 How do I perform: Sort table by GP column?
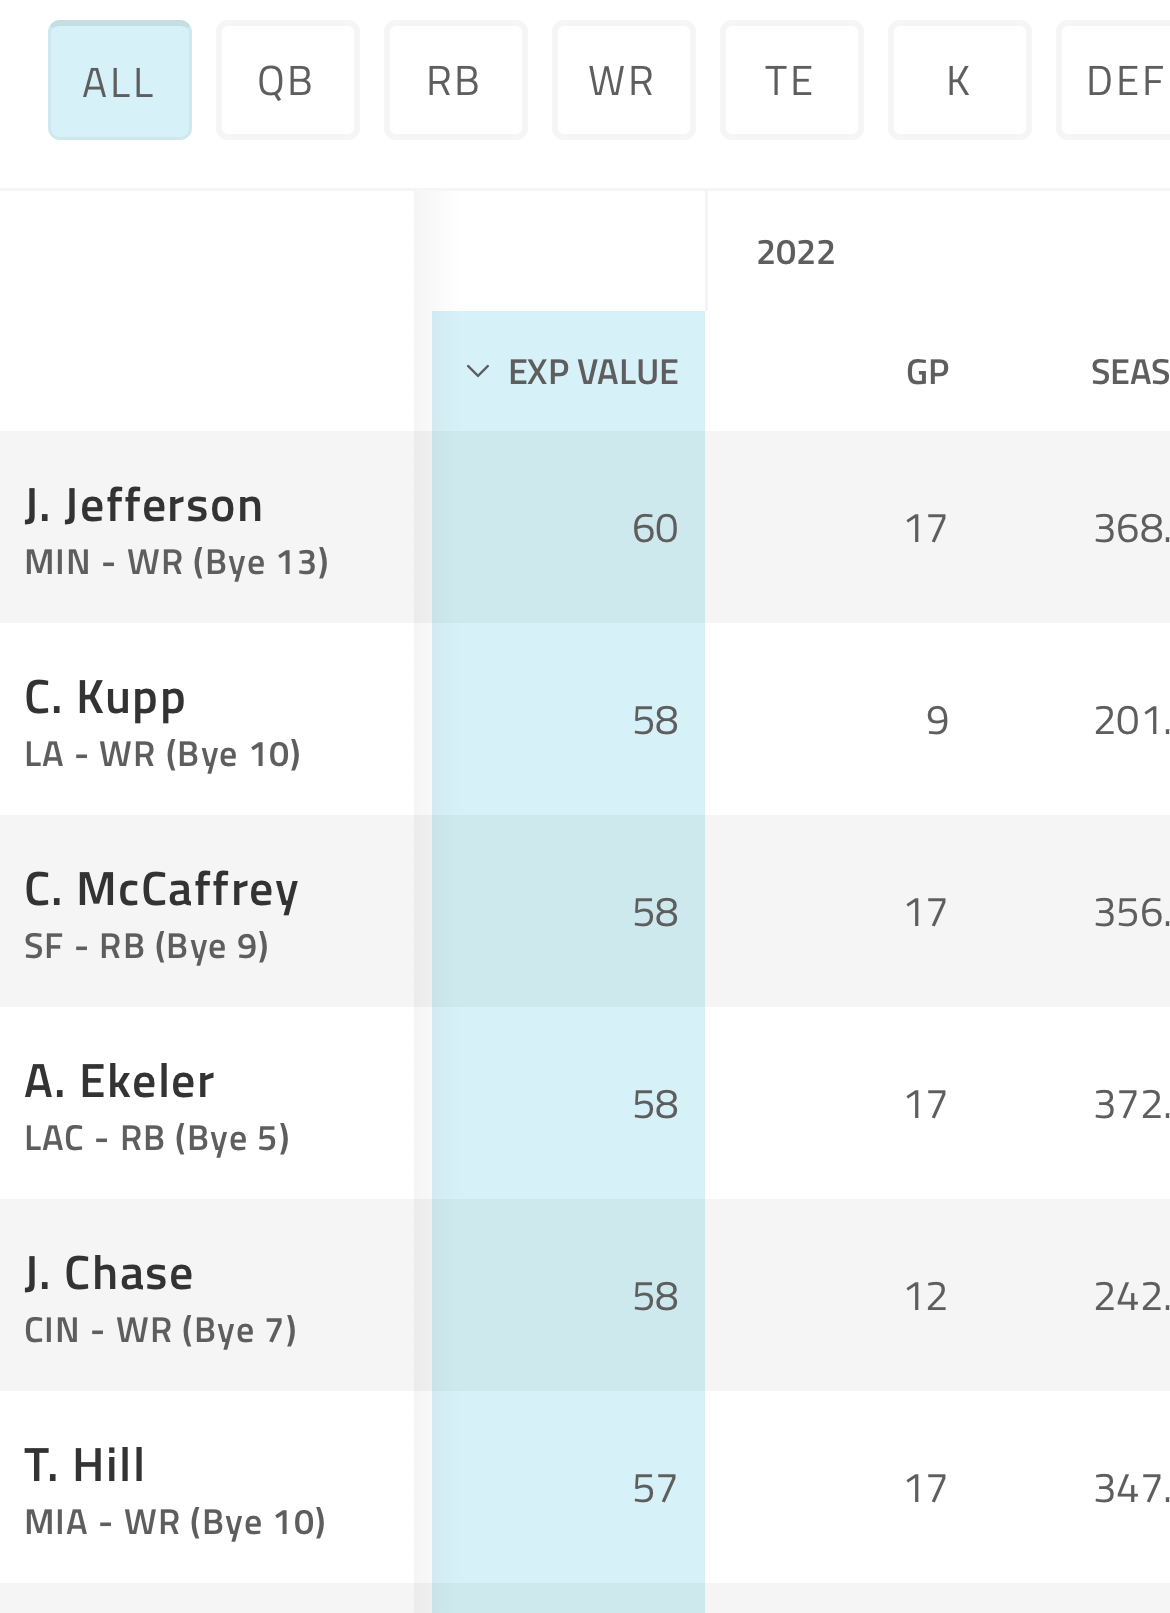tap(927, 372)
